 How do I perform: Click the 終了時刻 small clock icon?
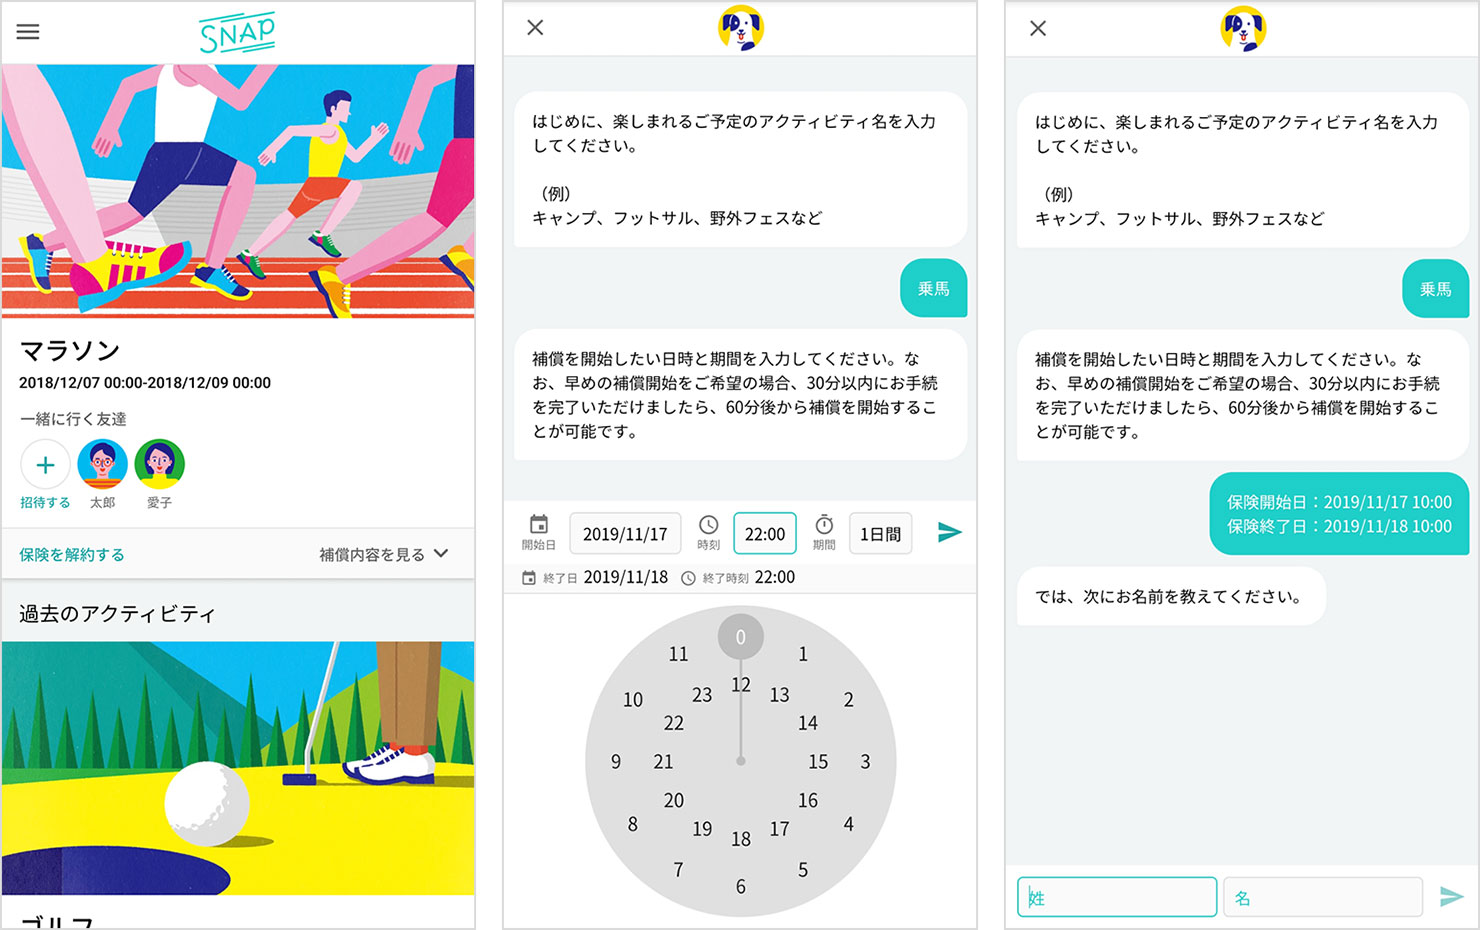click(x=688, y=578)
